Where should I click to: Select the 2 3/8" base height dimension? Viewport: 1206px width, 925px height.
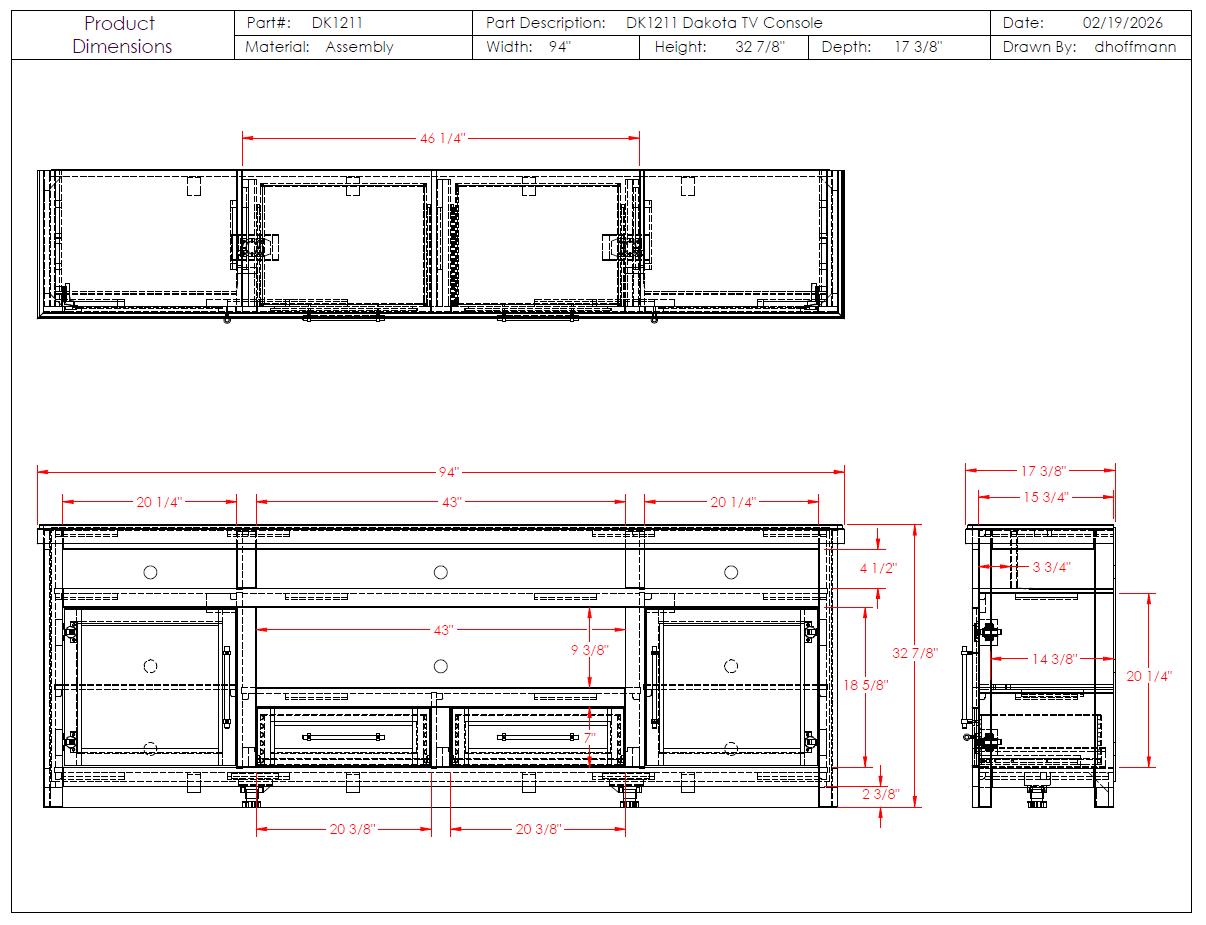click(879, 794)
